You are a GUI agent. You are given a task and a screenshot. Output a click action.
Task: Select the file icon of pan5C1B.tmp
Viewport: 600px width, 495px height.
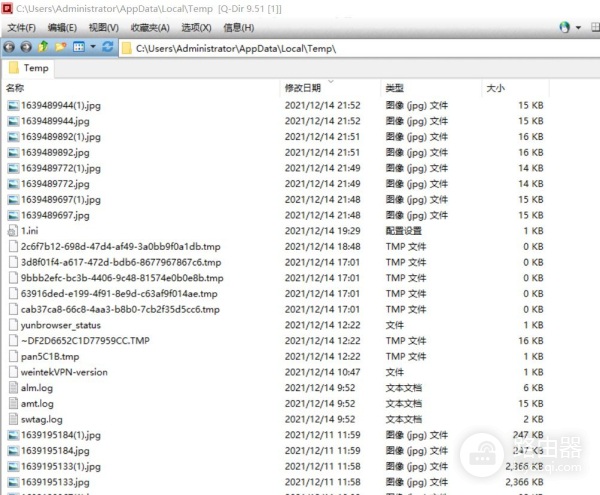coord(13,356)
